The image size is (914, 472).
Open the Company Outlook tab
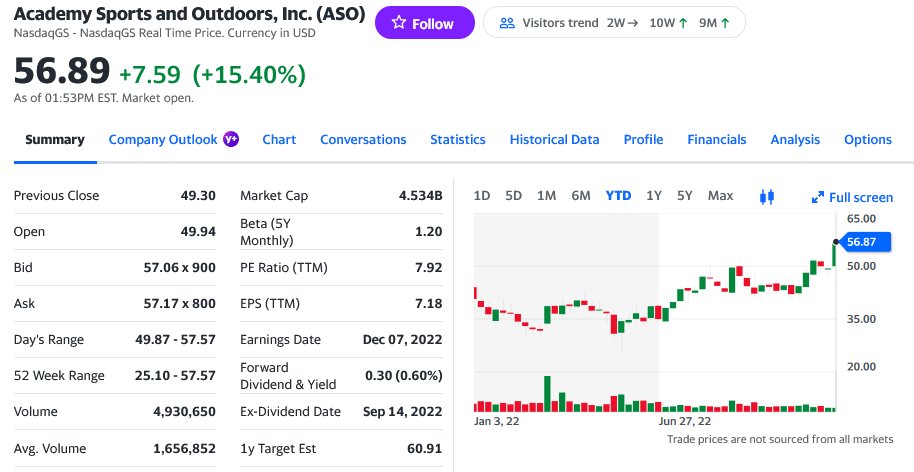point(163,139)
